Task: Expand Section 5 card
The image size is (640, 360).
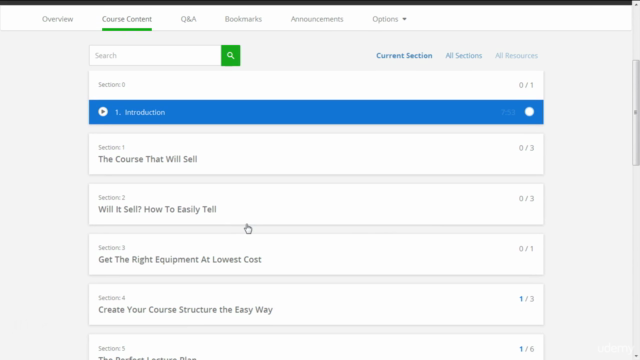Action: pos(316,347)
